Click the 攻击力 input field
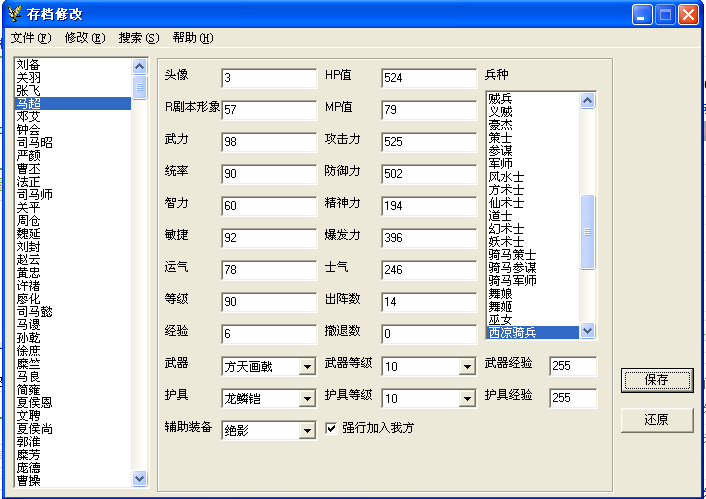Image resolution: width=706 pixels, height=499 pixels. (429, 142)
